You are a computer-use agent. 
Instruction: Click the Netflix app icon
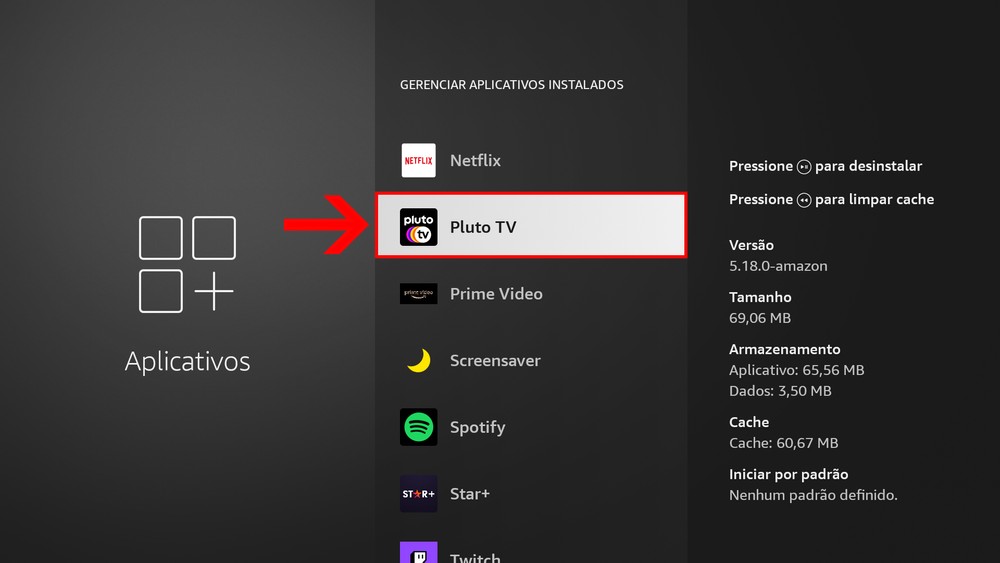(x=418, y=160)
